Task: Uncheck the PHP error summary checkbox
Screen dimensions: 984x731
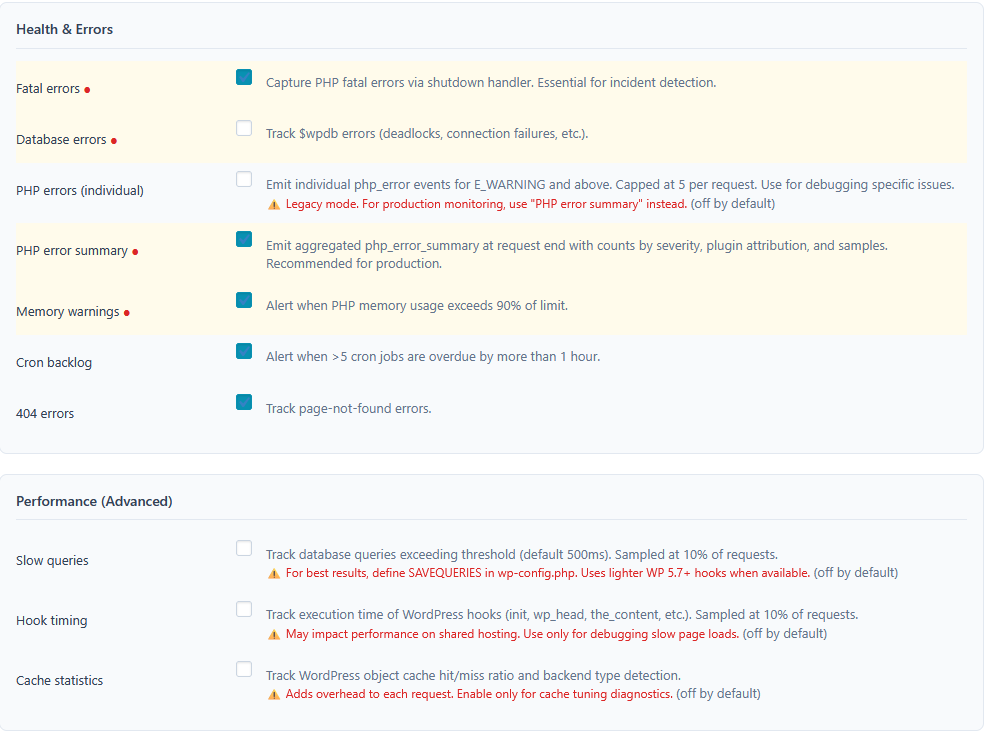Action: pyautogui.click(x=244, y=240)
